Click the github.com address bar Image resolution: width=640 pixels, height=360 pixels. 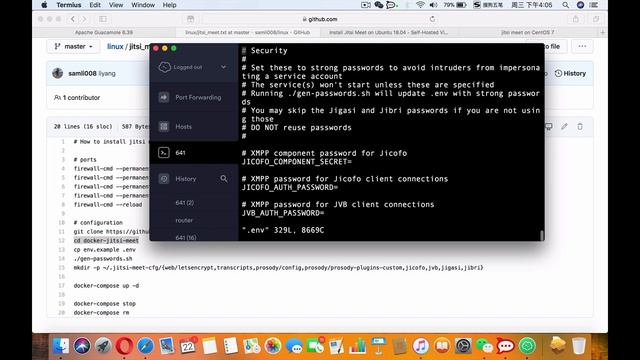(x=320, y=19)
